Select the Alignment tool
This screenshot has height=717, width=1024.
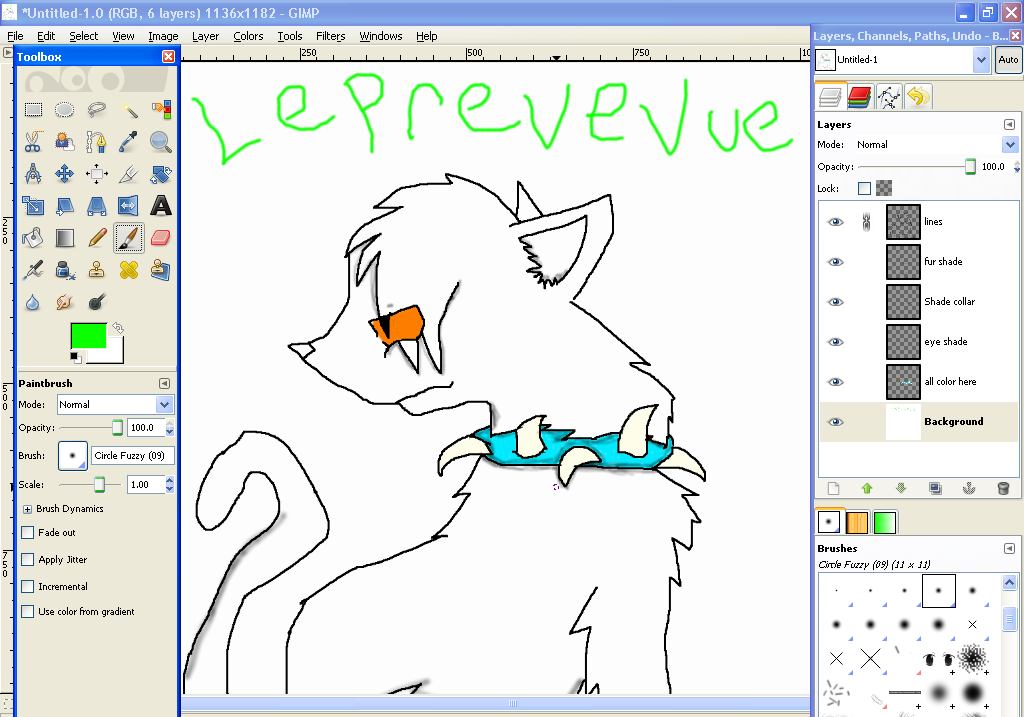click(97, 174)
